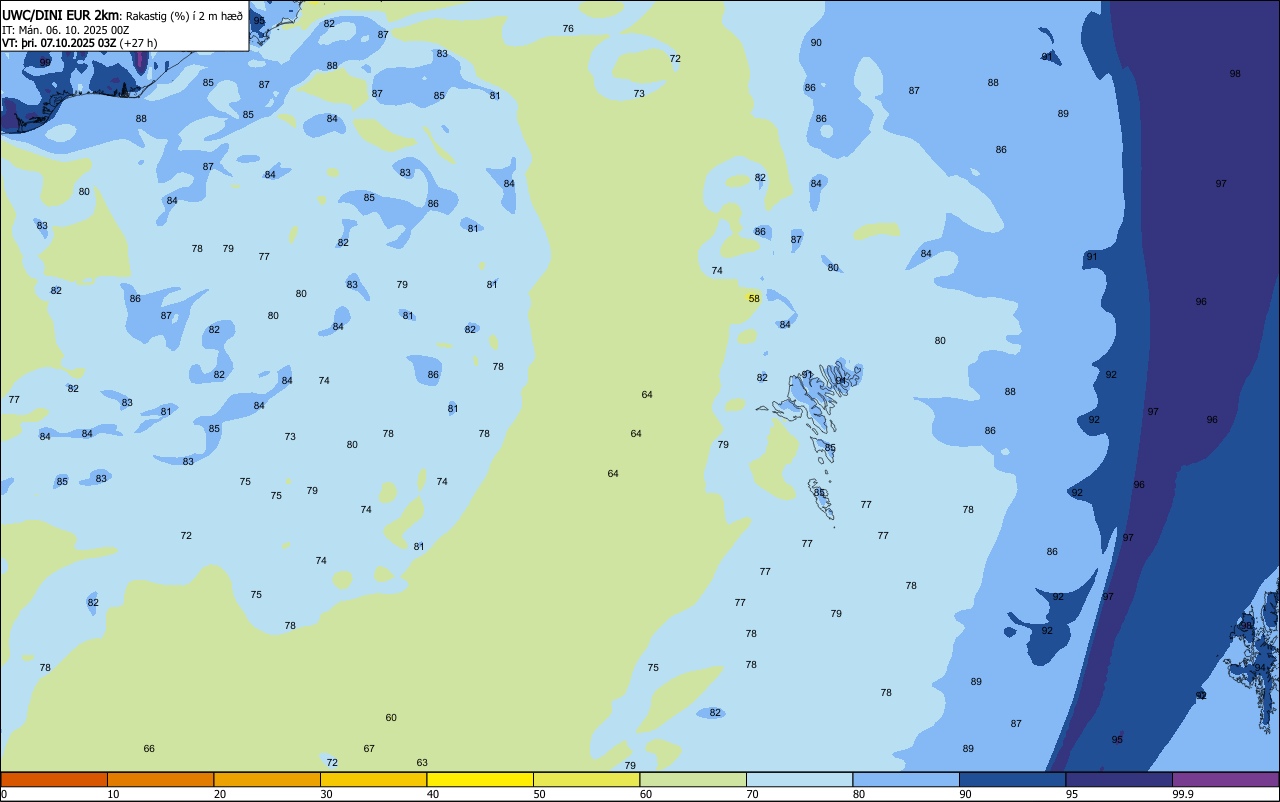Click the map value 66 in the green area
The width and height of the screenshot is (1280, 802).
pos(149,748)
